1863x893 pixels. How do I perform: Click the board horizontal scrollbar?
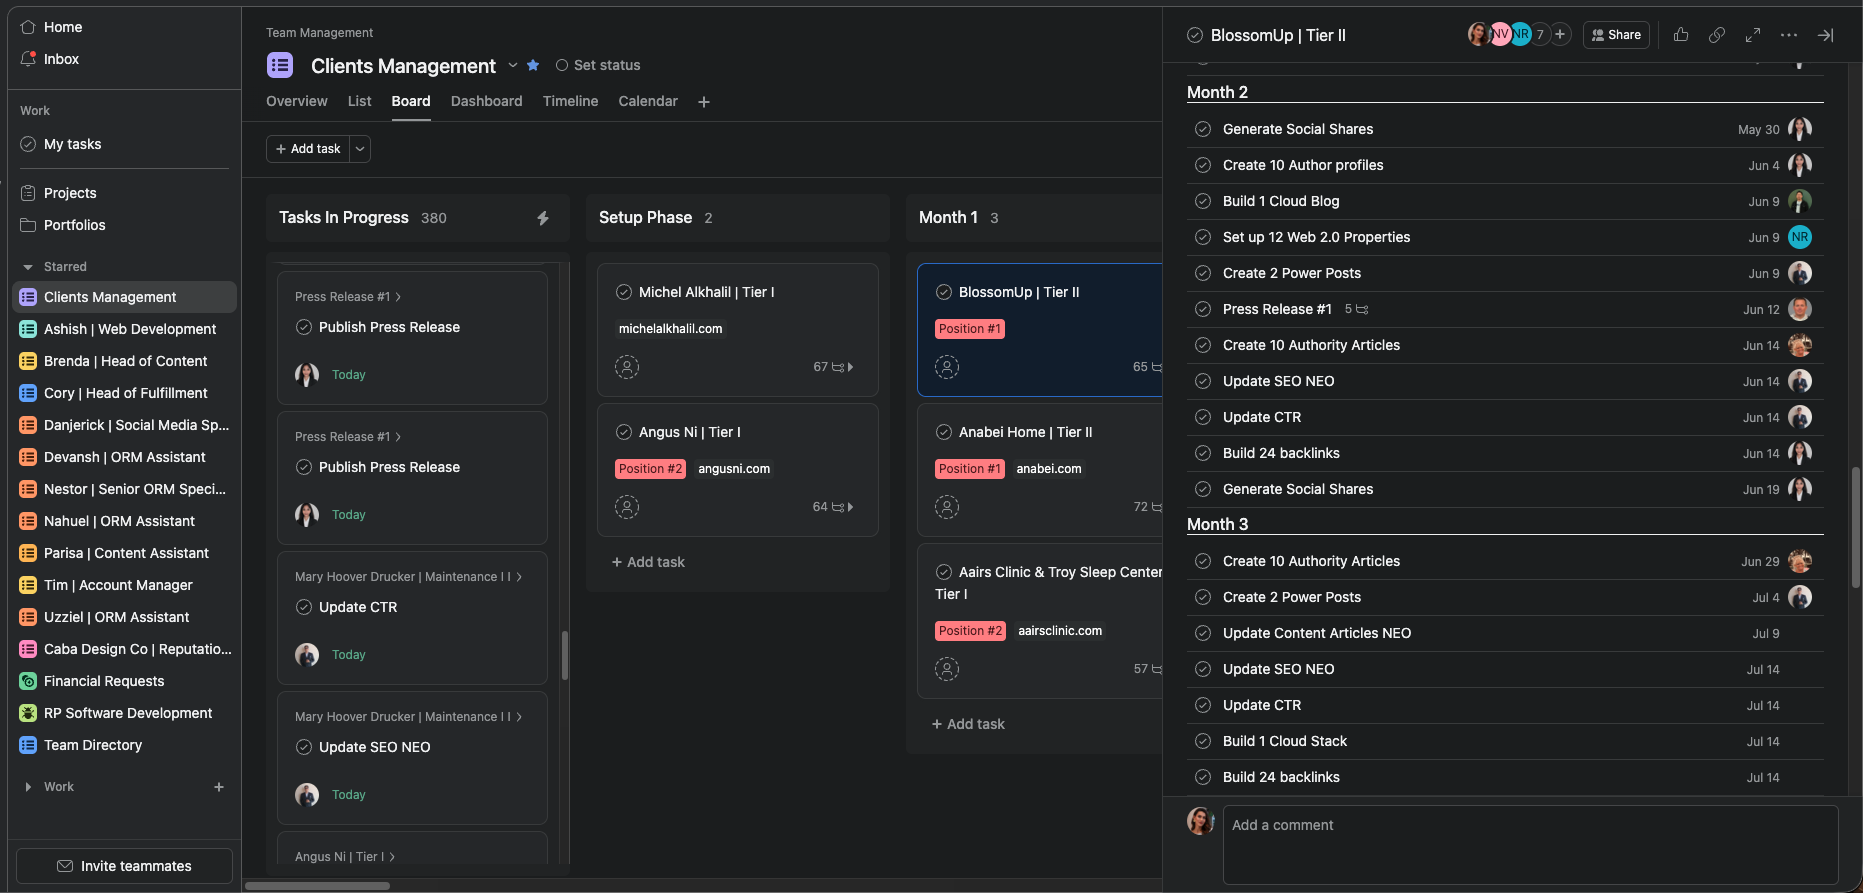[317, 886]
